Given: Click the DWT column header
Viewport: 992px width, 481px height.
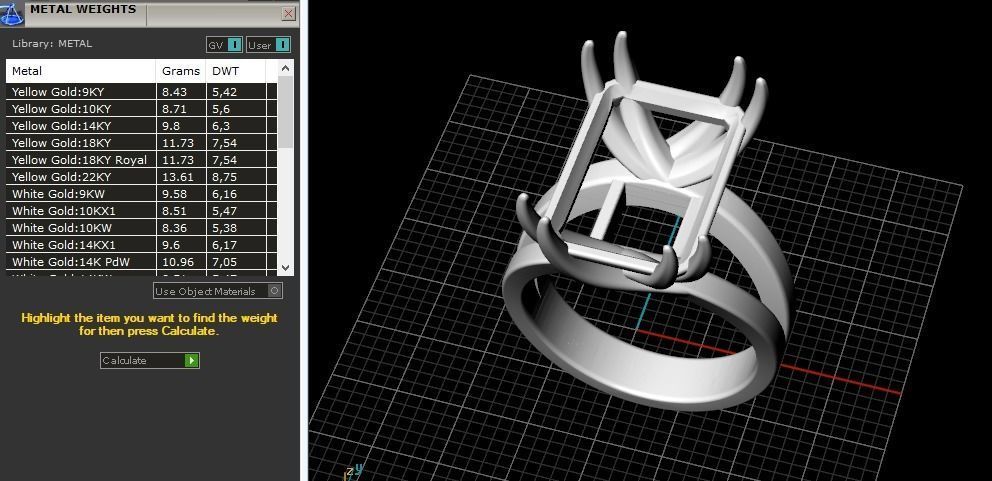Looking at the screenshot, I should (236, 71).
